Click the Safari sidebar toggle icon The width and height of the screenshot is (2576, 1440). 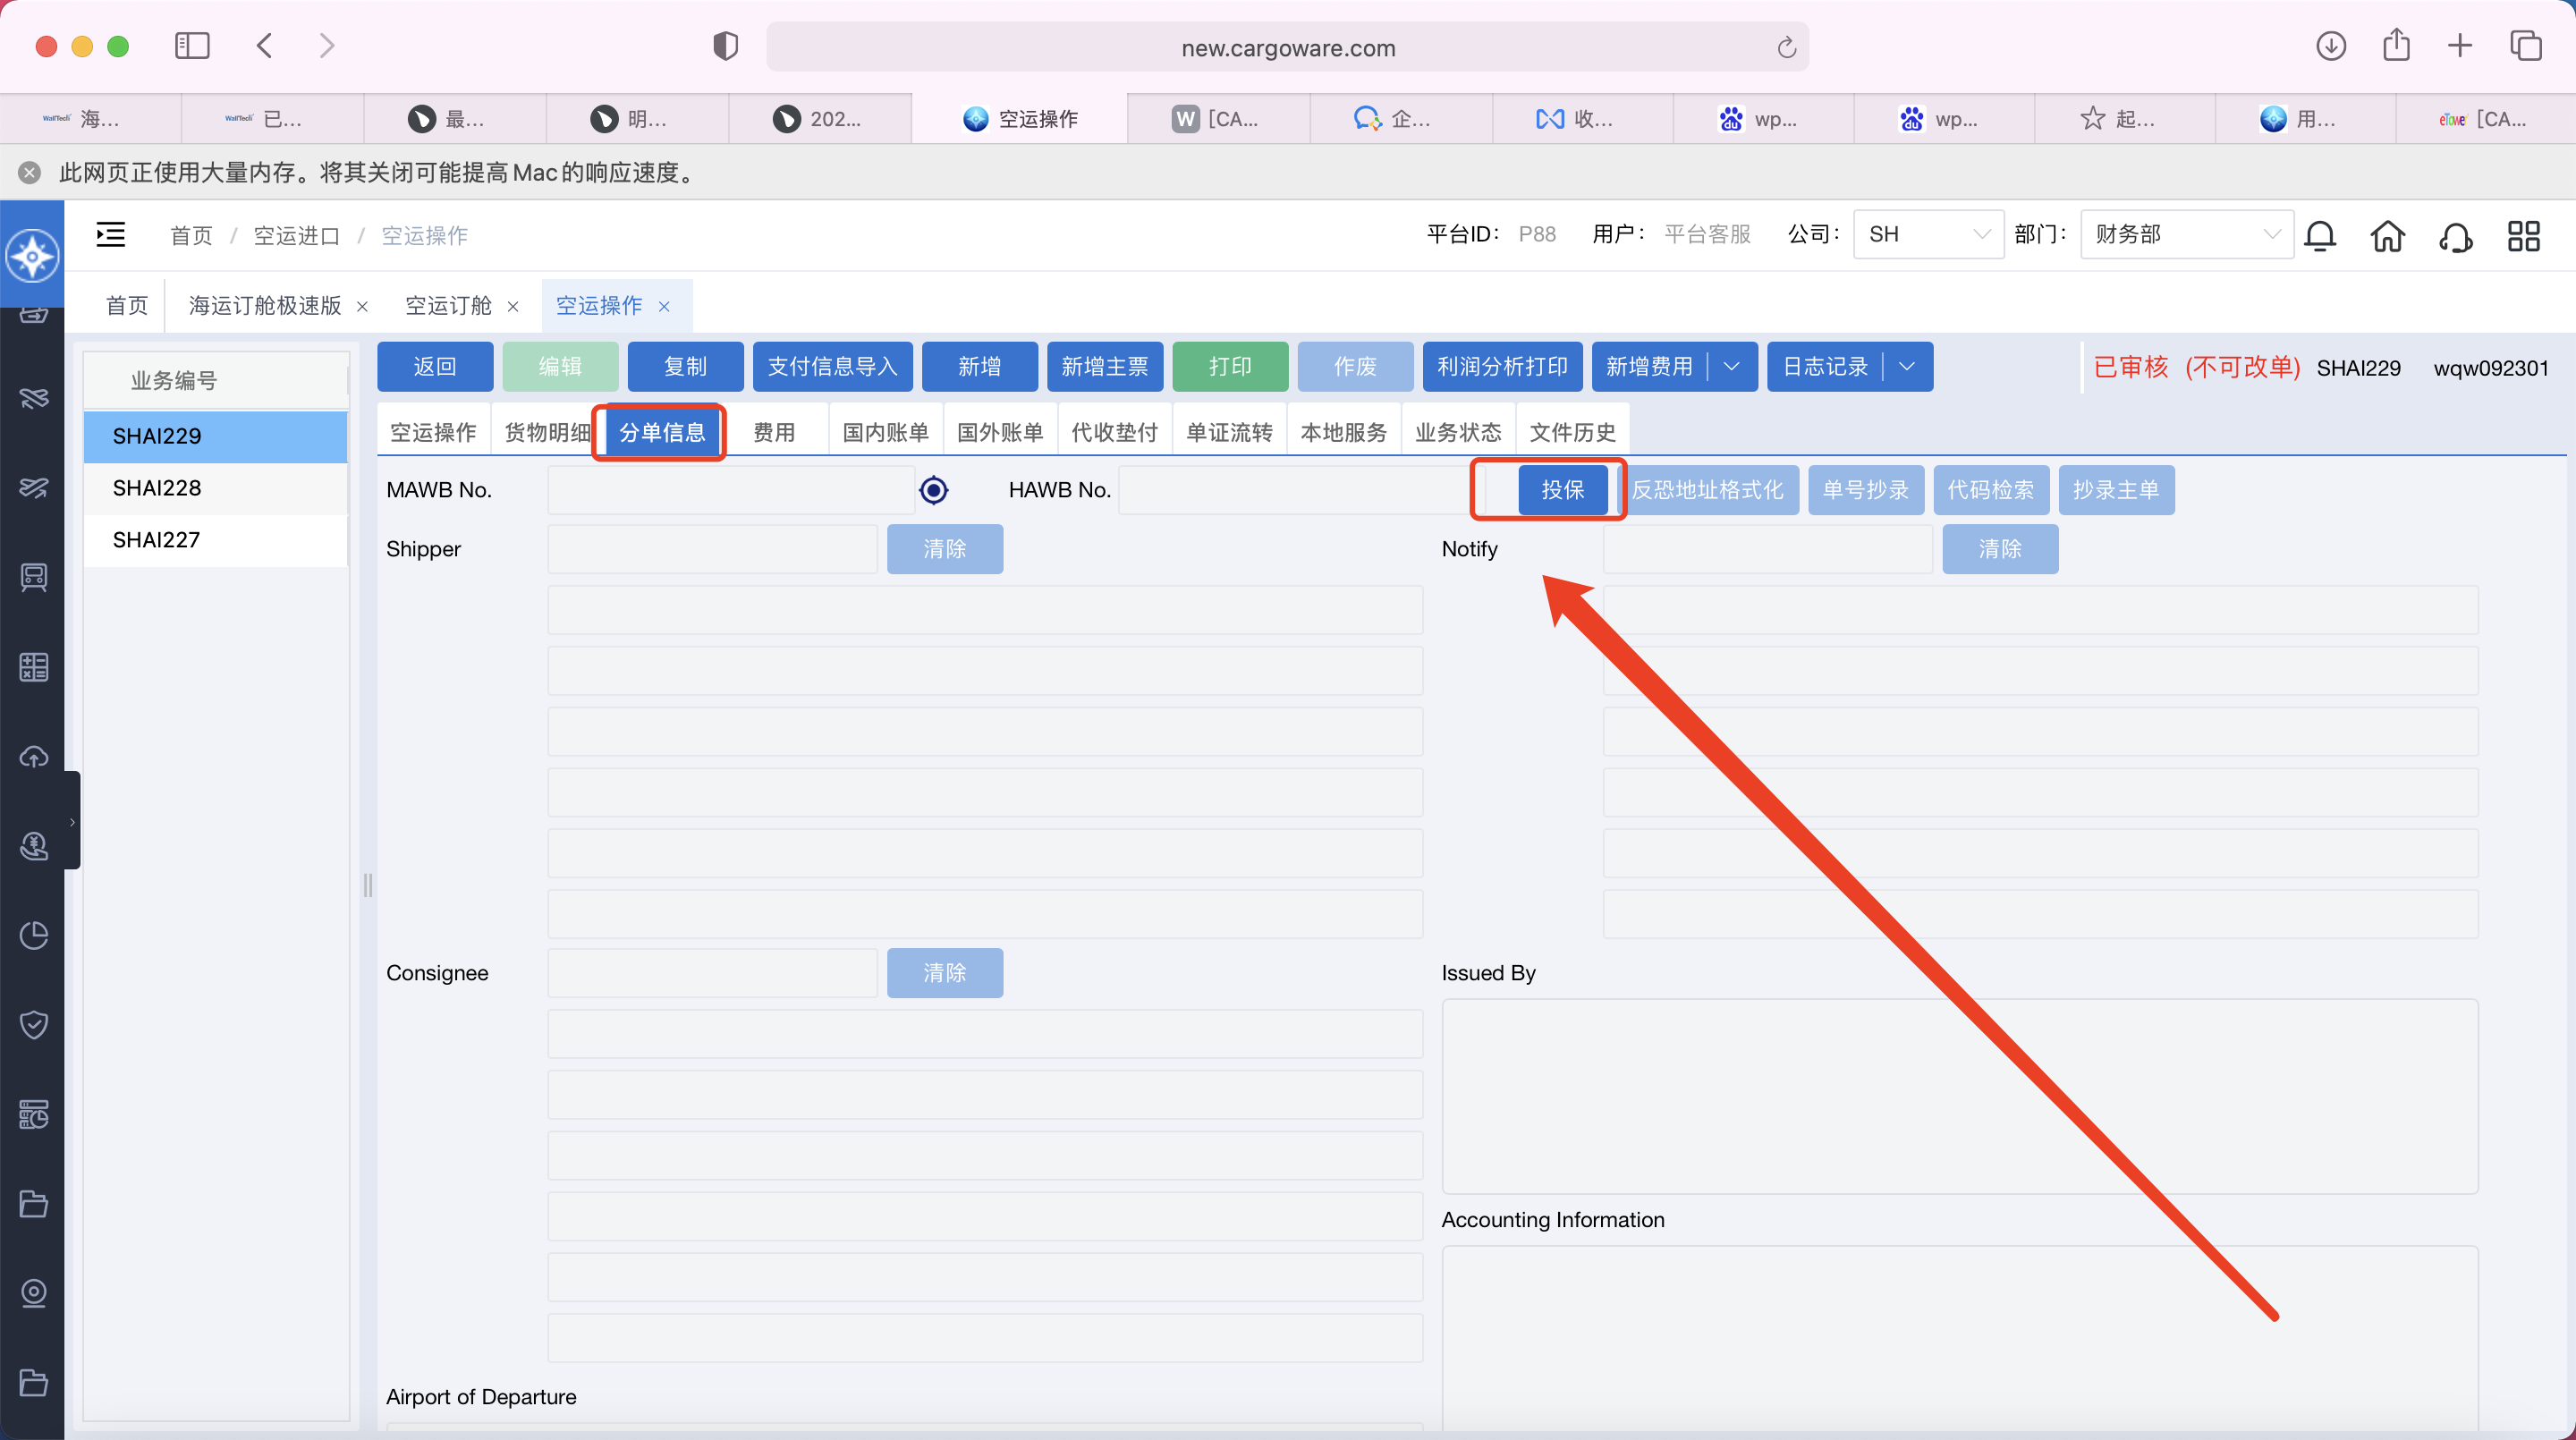(x=192, y=46)
